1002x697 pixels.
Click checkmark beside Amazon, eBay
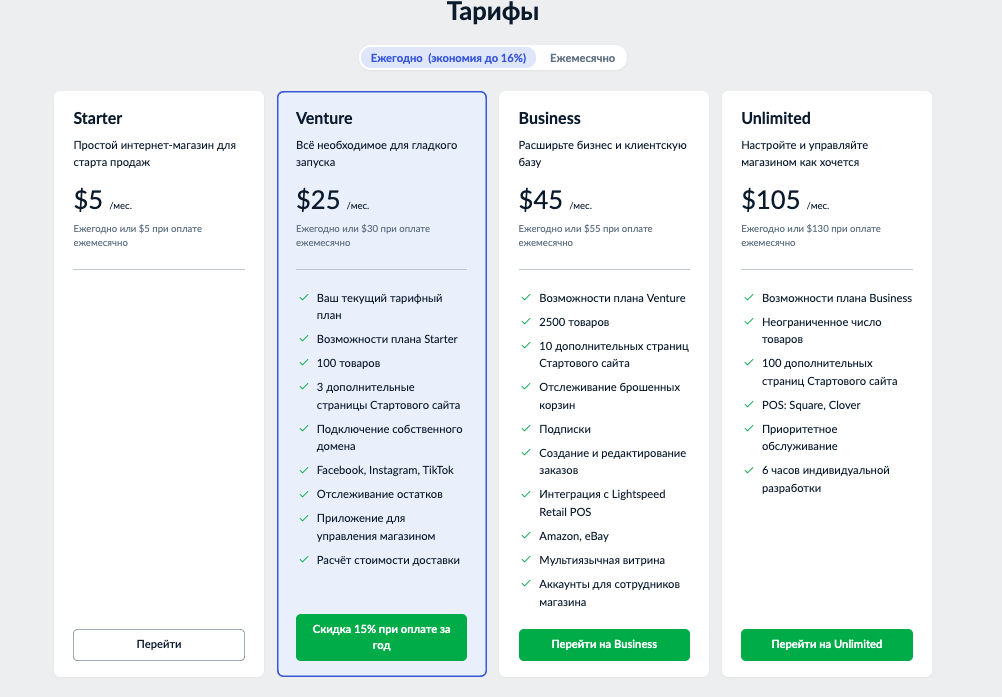(526, 535)
